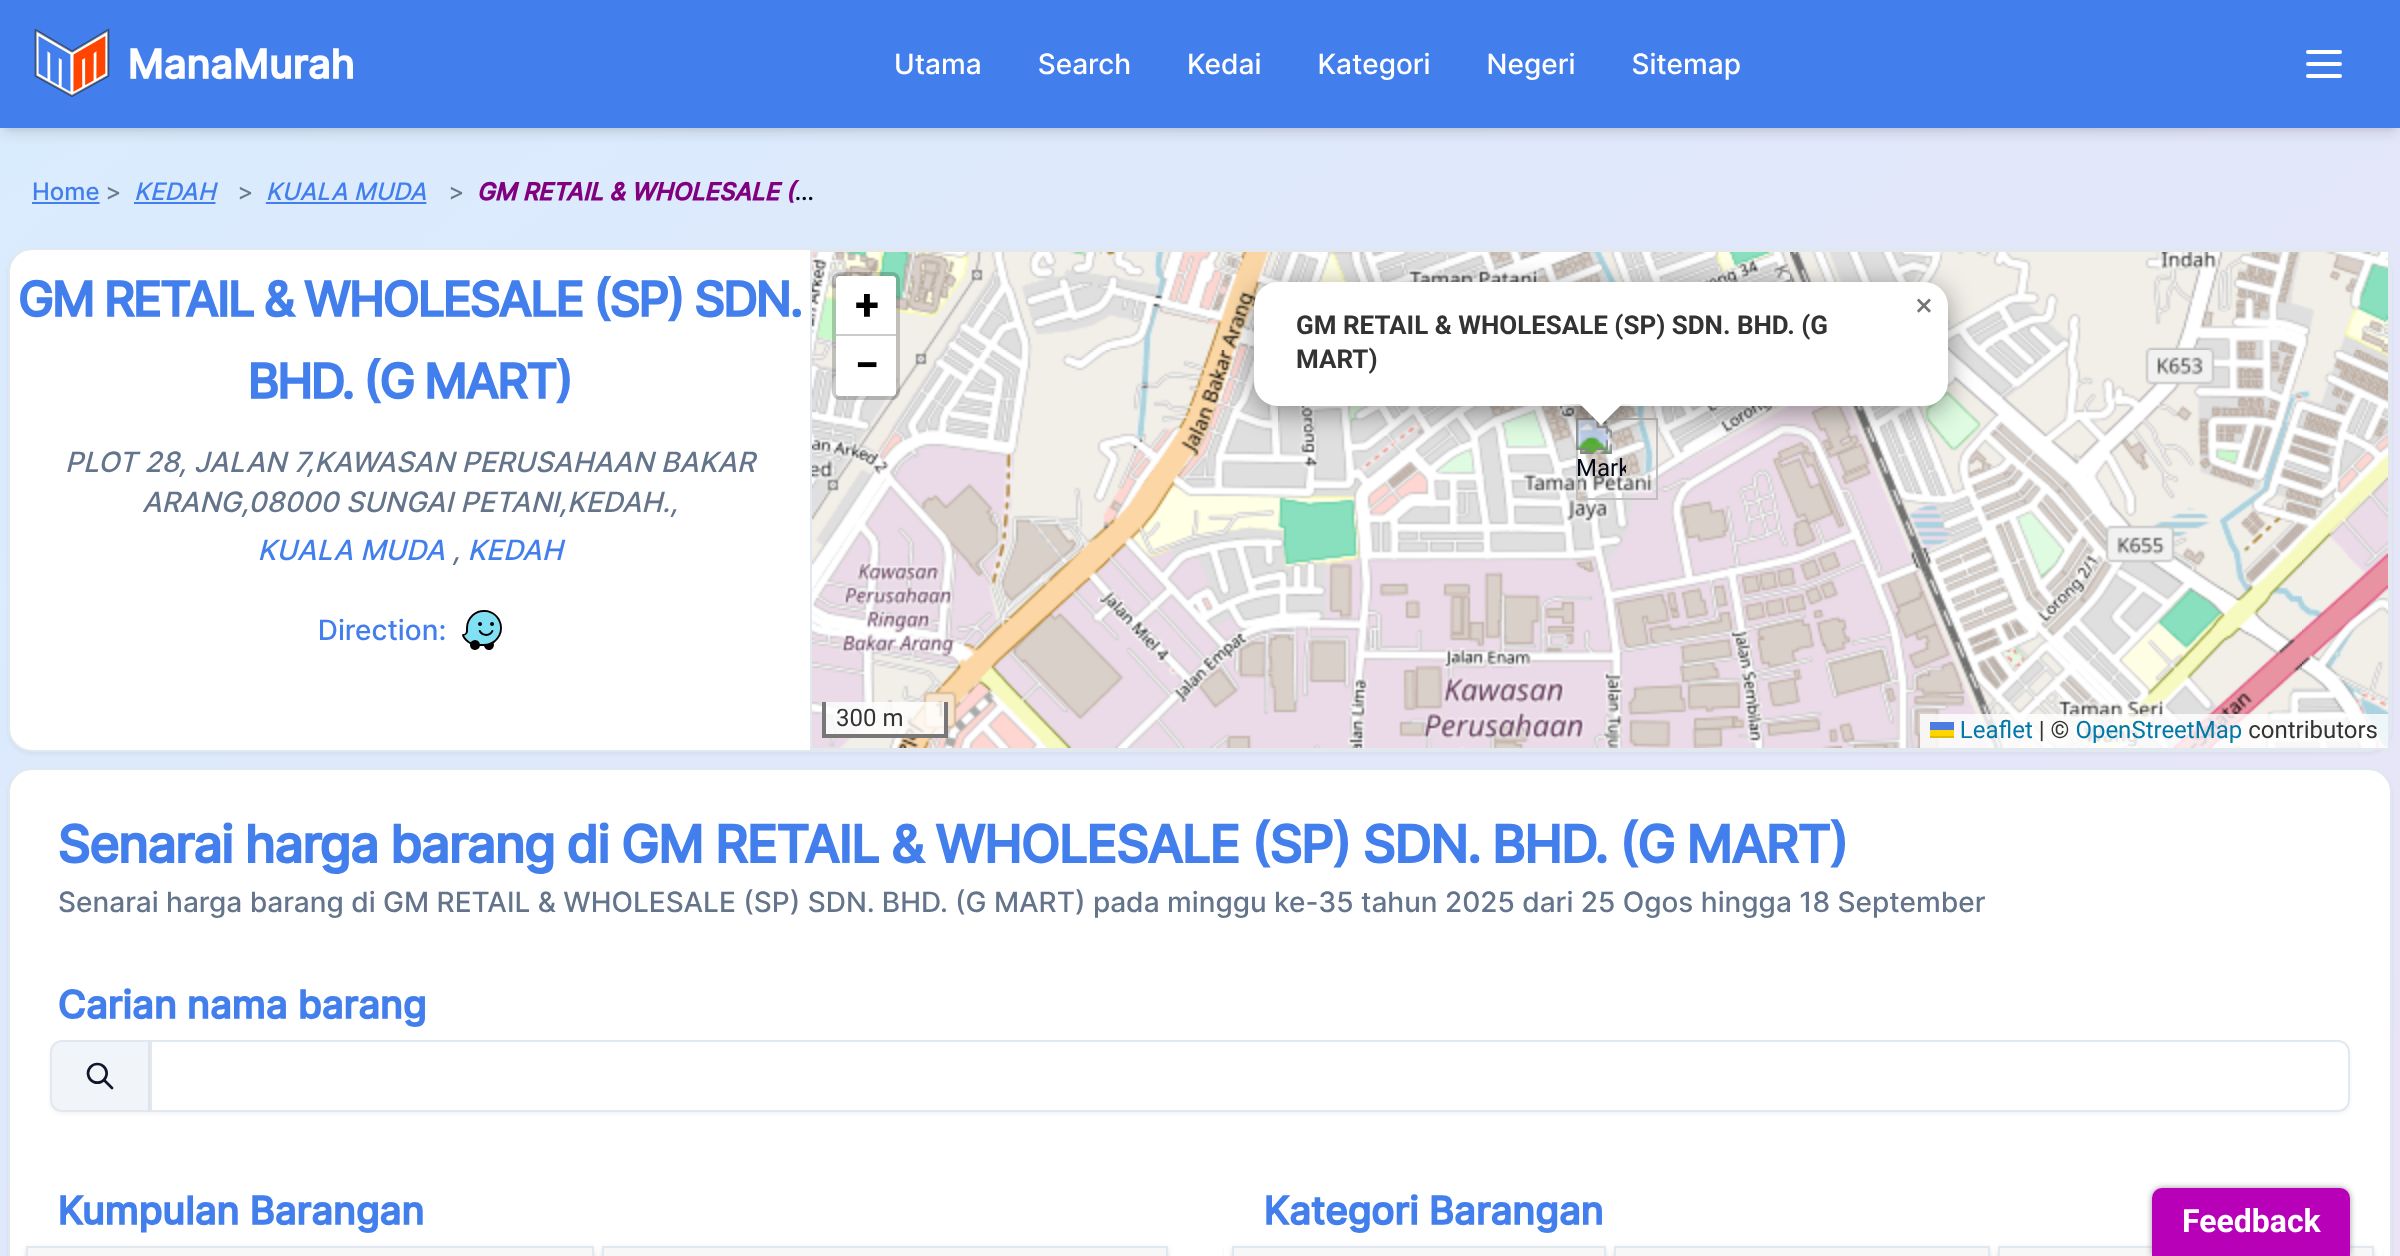Open the Kategori menu item
The width and height of the screenshot is (2400, 1256).
coord(1373,64)
